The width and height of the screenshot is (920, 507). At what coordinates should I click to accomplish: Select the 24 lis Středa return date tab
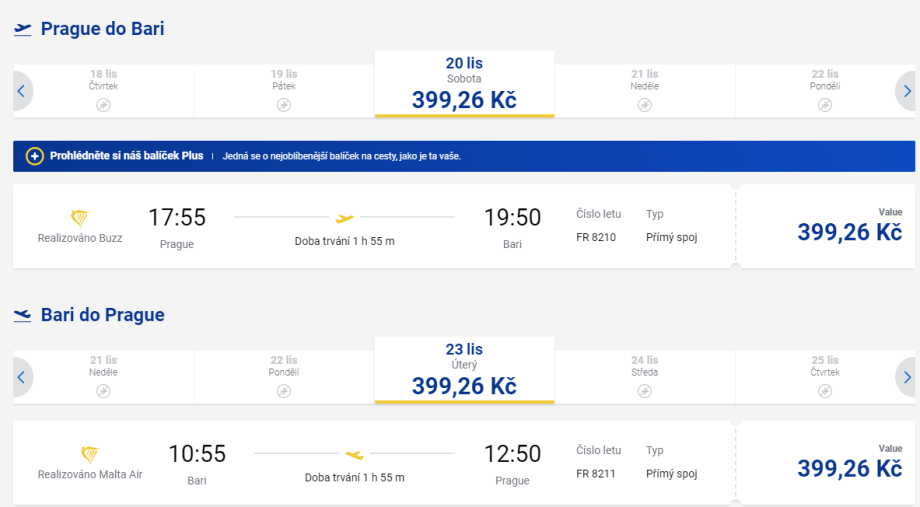click(x=644, y=377)
